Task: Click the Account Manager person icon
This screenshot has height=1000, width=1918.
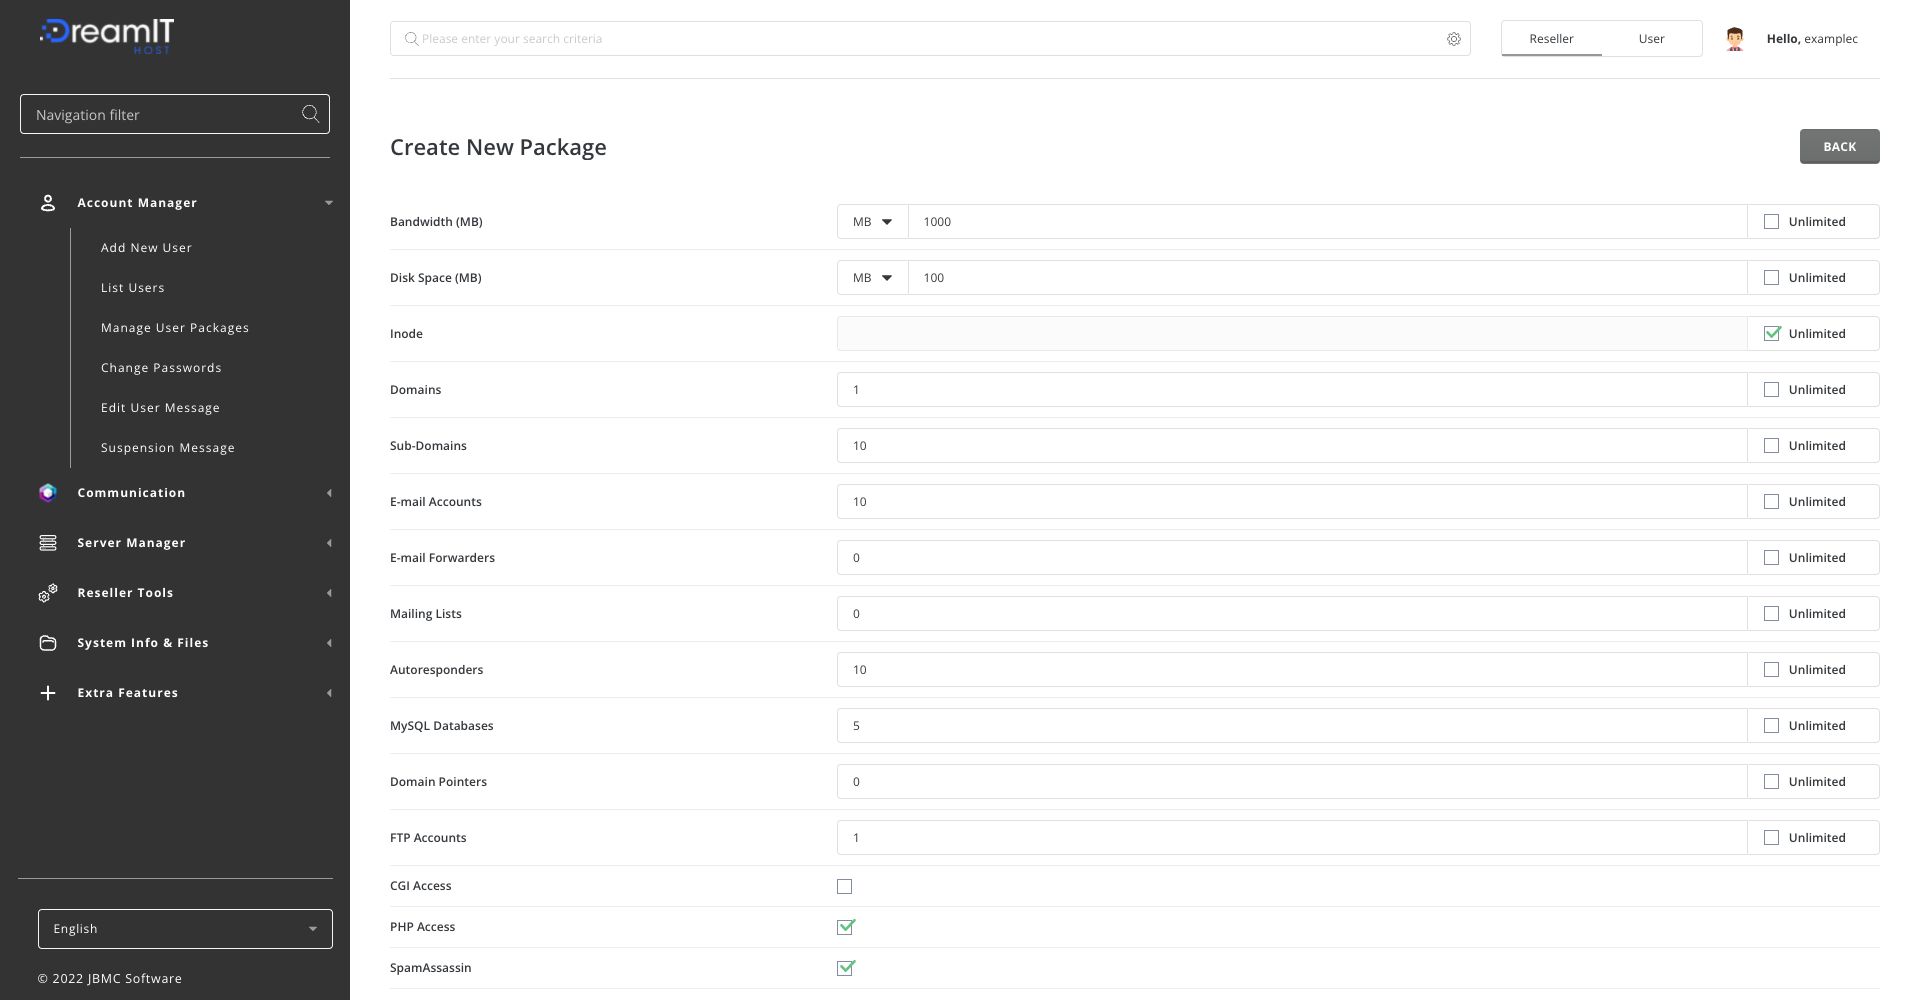Action: (48, 203)
